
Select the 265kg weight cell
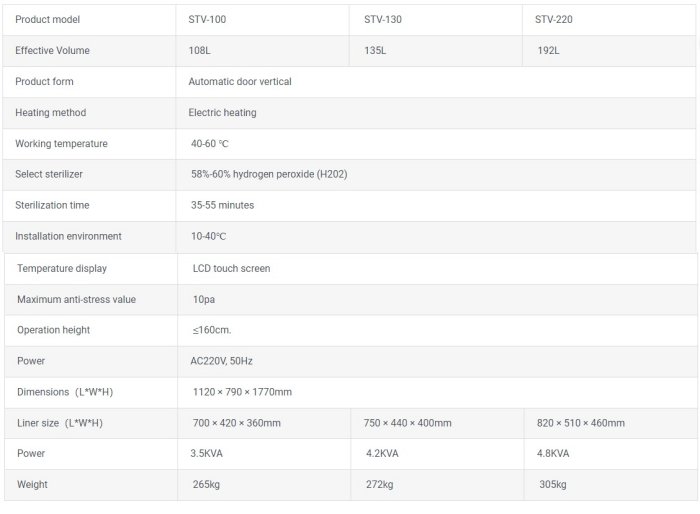[x=207, y=485]
